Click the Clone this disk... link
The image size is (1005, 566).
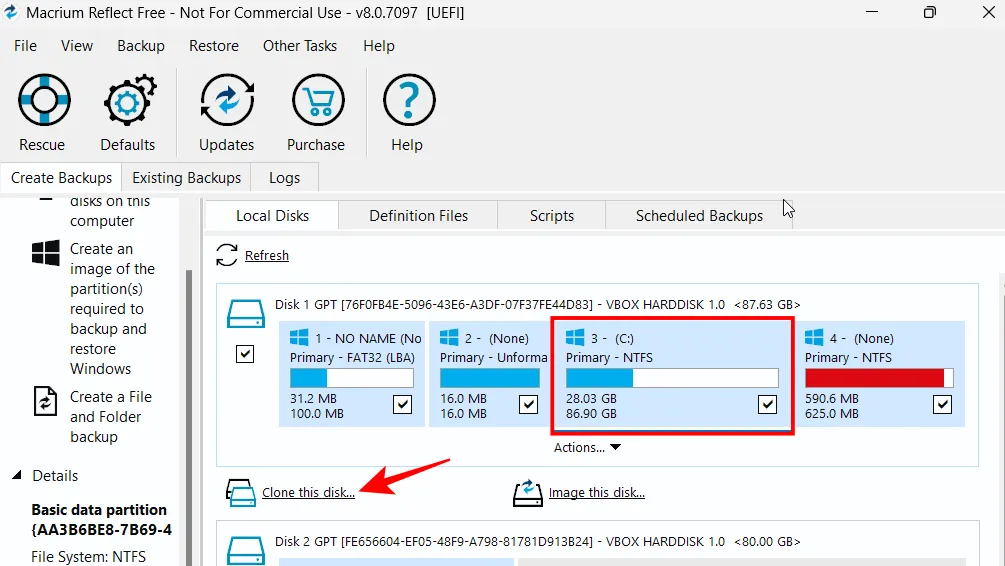308,492
